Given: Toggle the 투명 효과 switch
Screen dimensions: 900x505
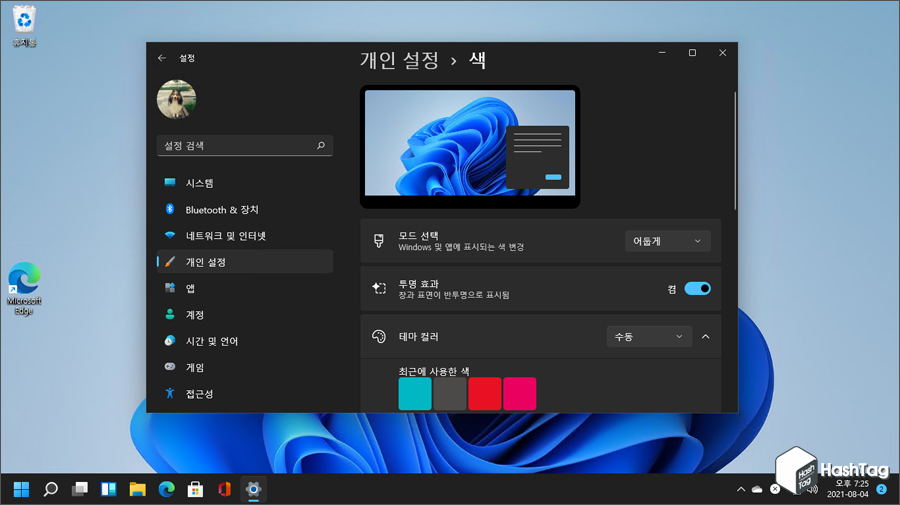Looking at the screenshot, I should coord(697,289).
